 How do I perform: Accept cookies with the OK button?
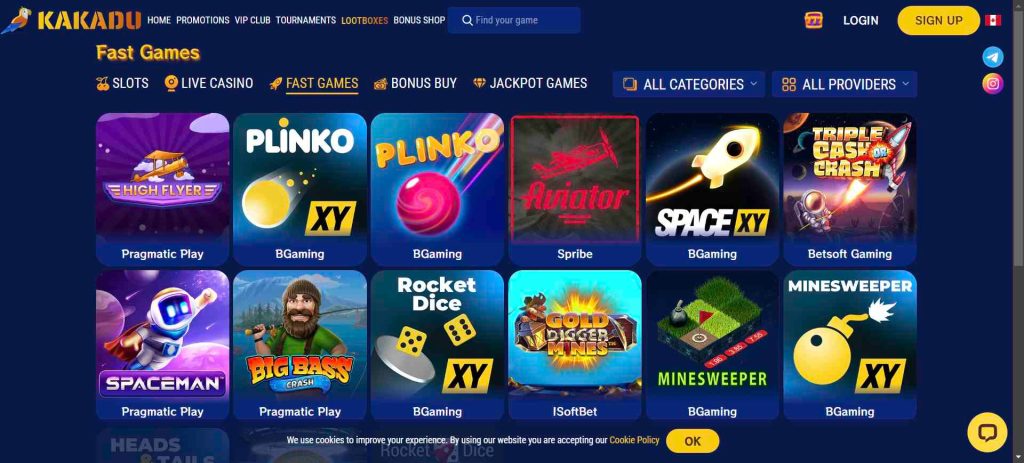692,441
